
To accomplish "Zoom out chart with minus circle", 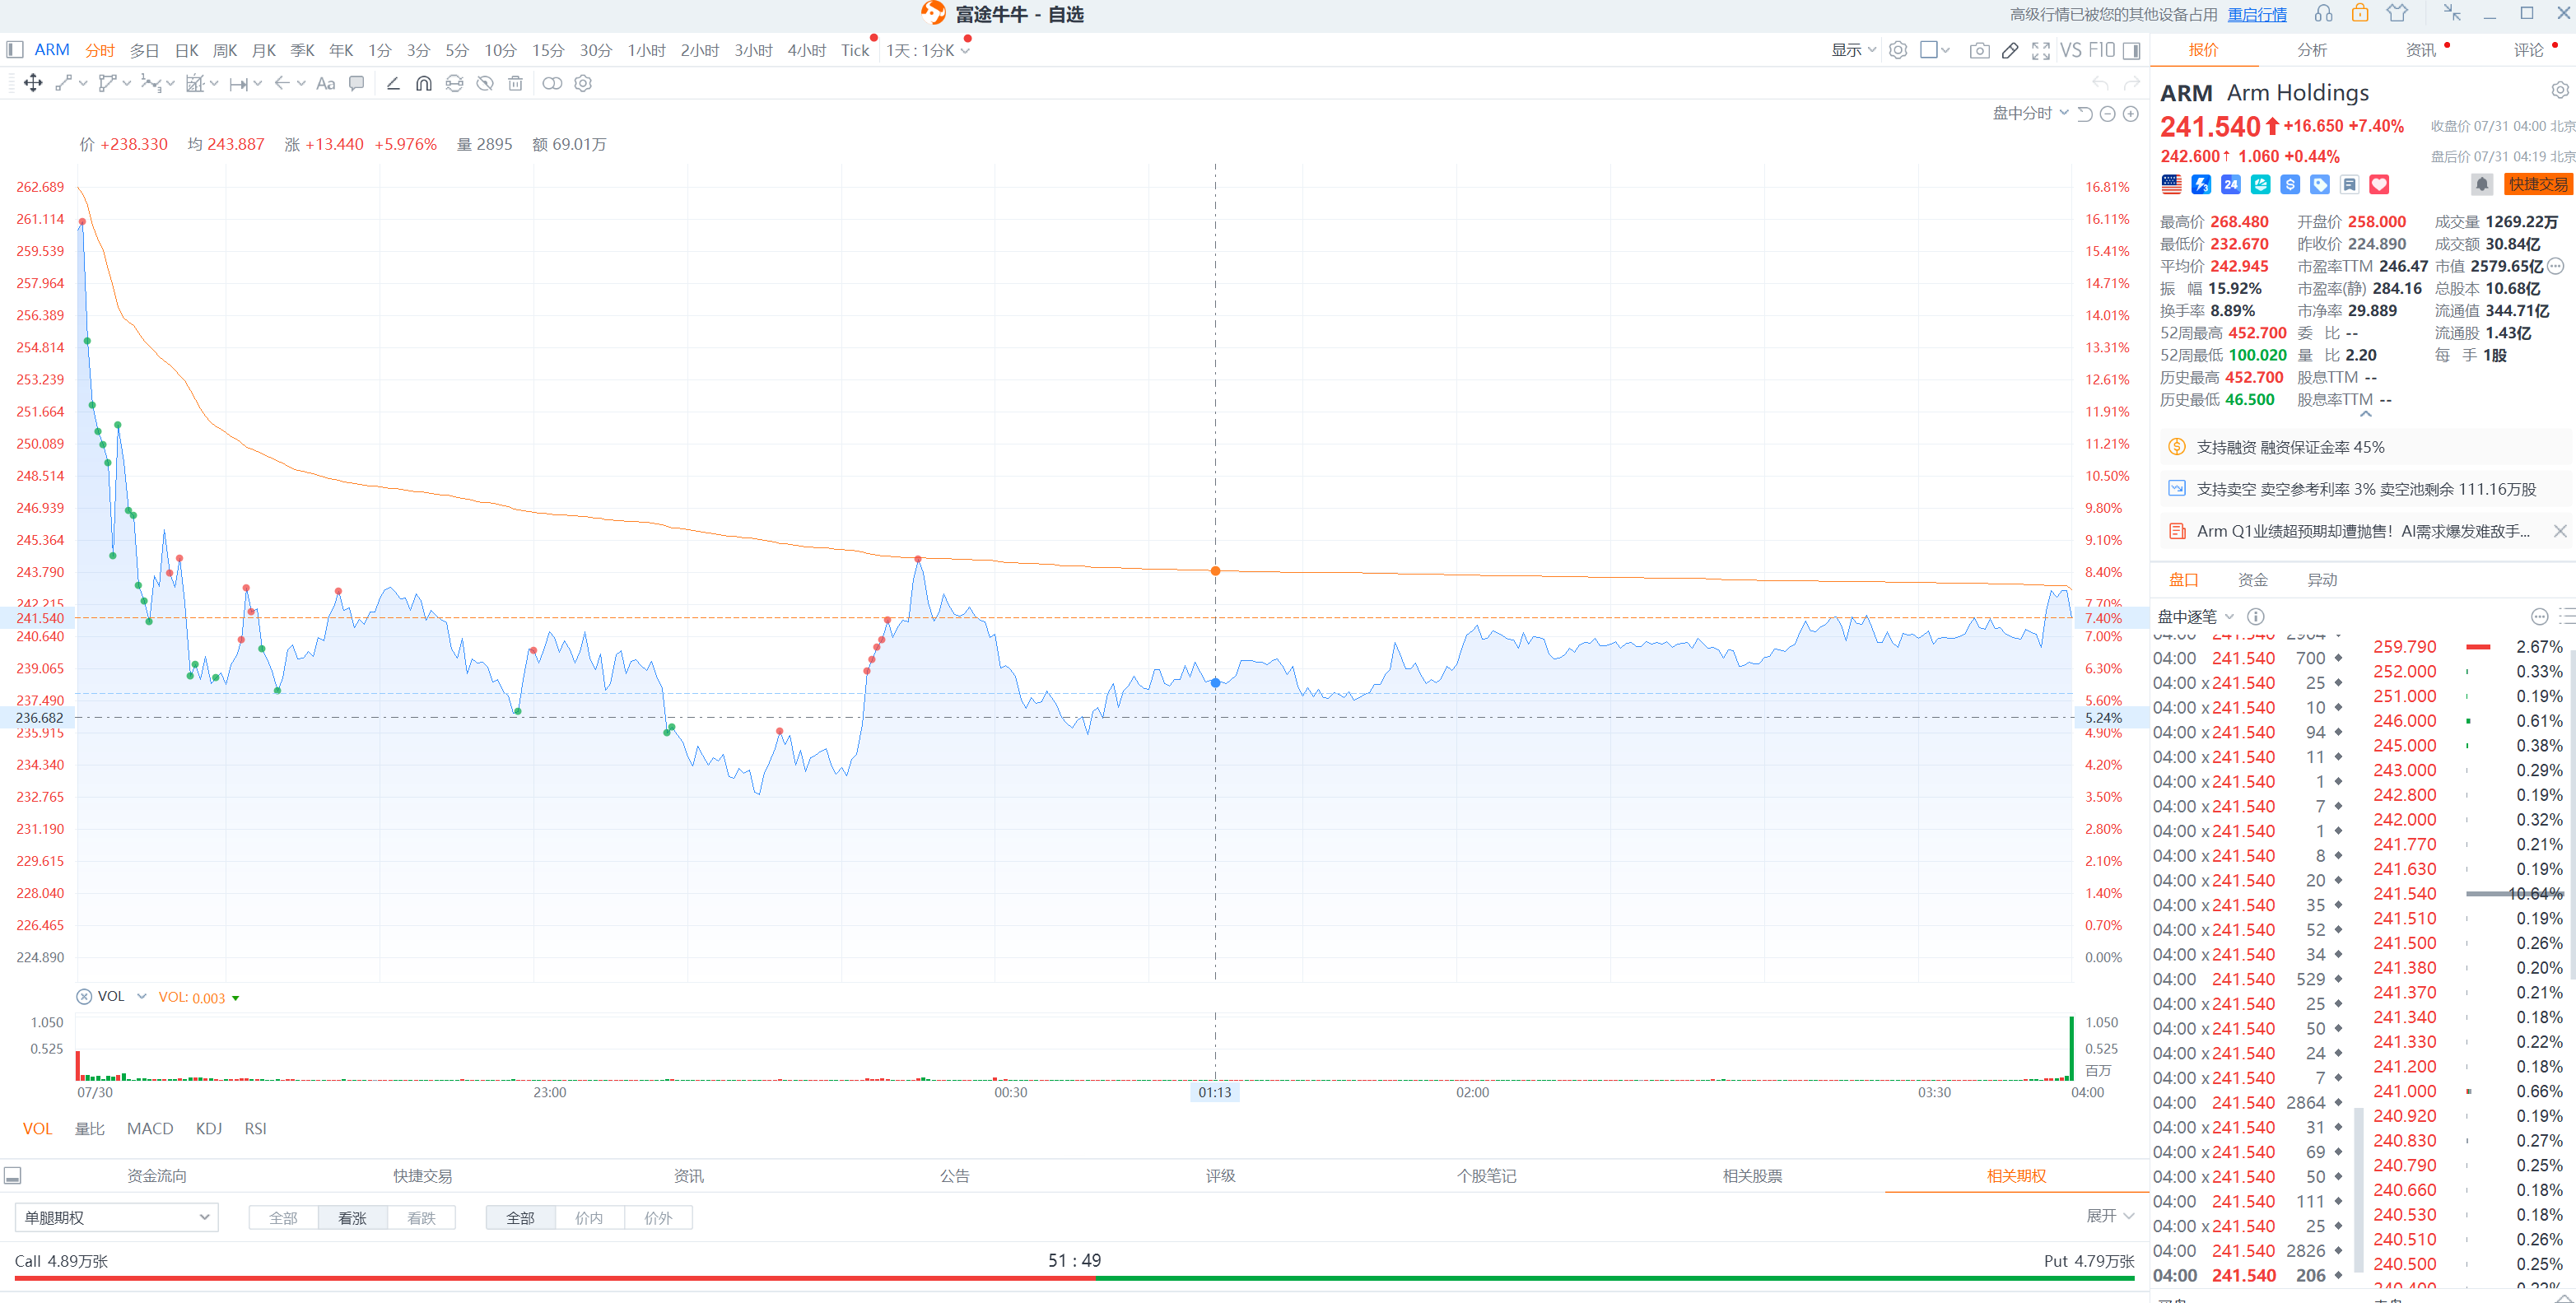I will [x=2108, y=114].
